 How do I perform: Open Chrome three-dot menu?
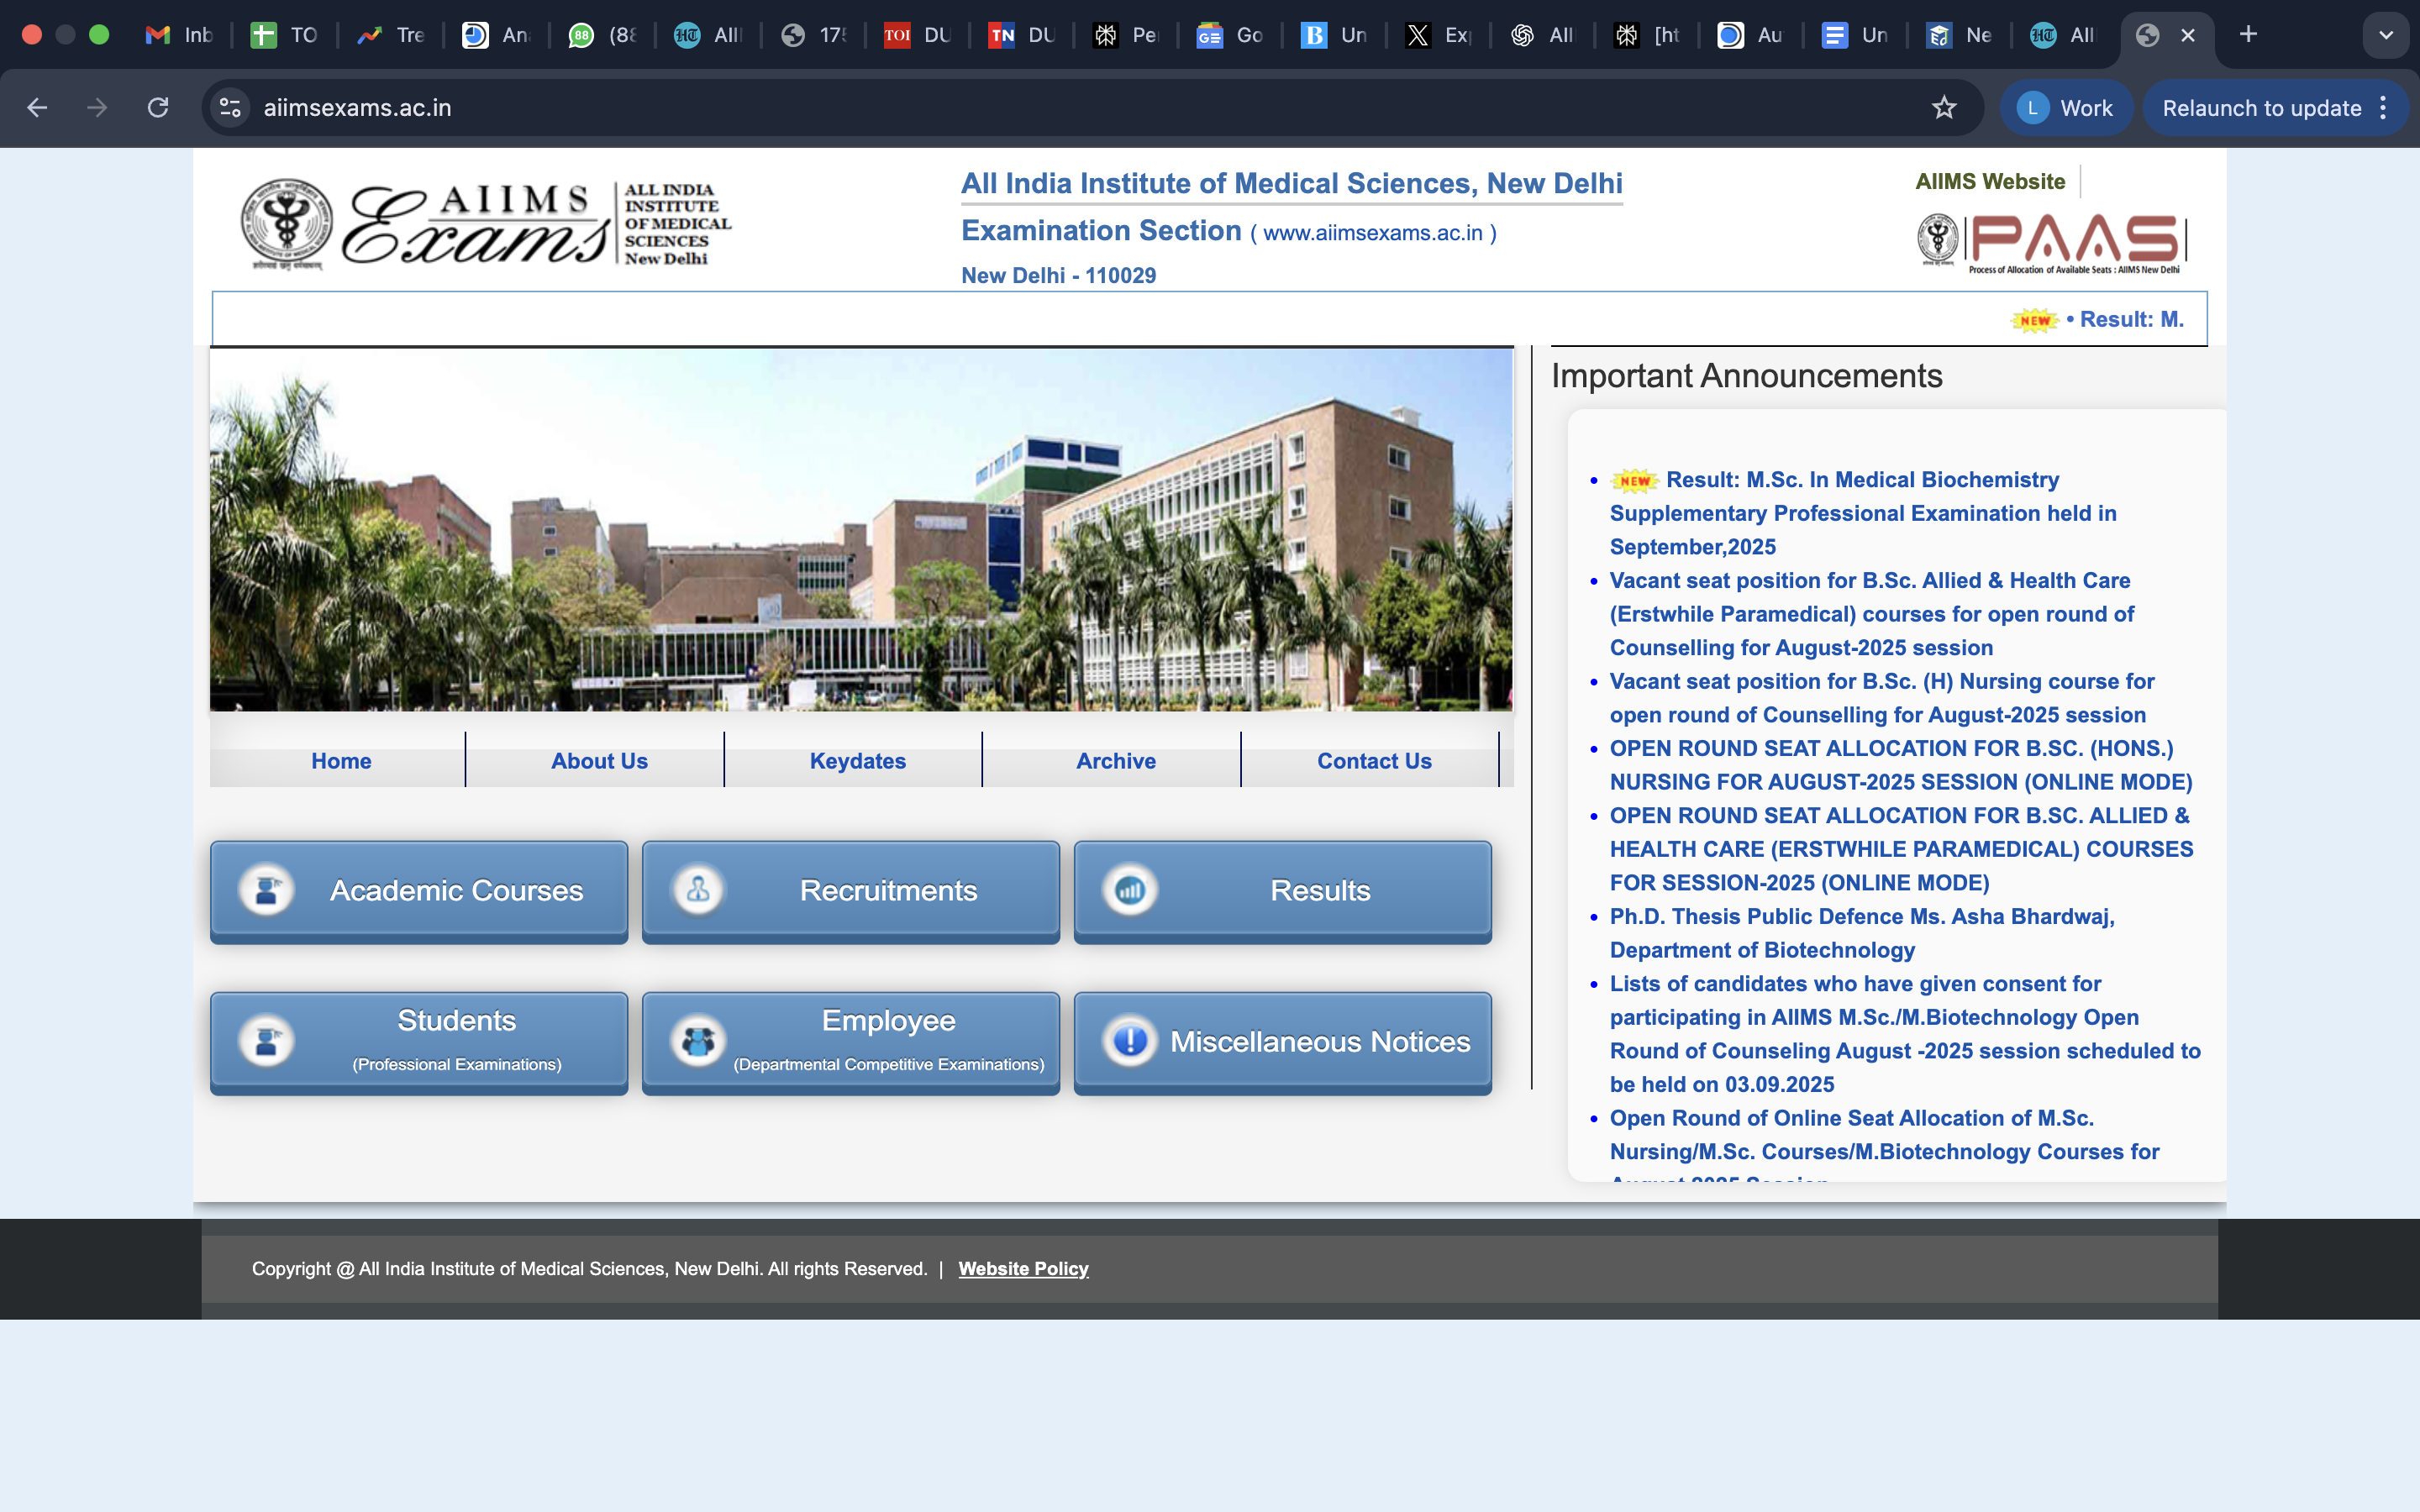tap(2384, 108)
